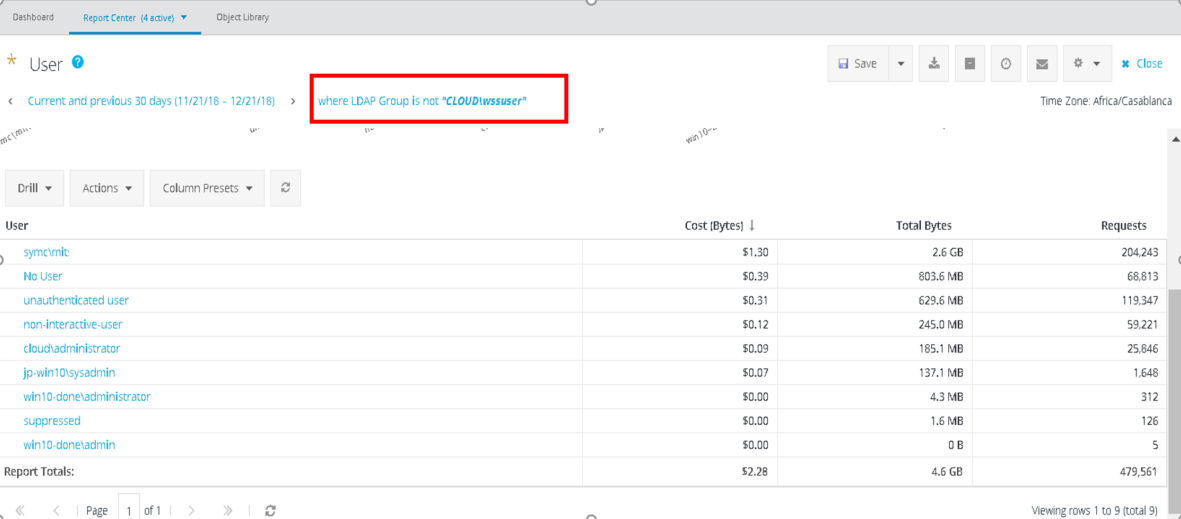Open the symc\mit user link

click(x=47, y=252)
